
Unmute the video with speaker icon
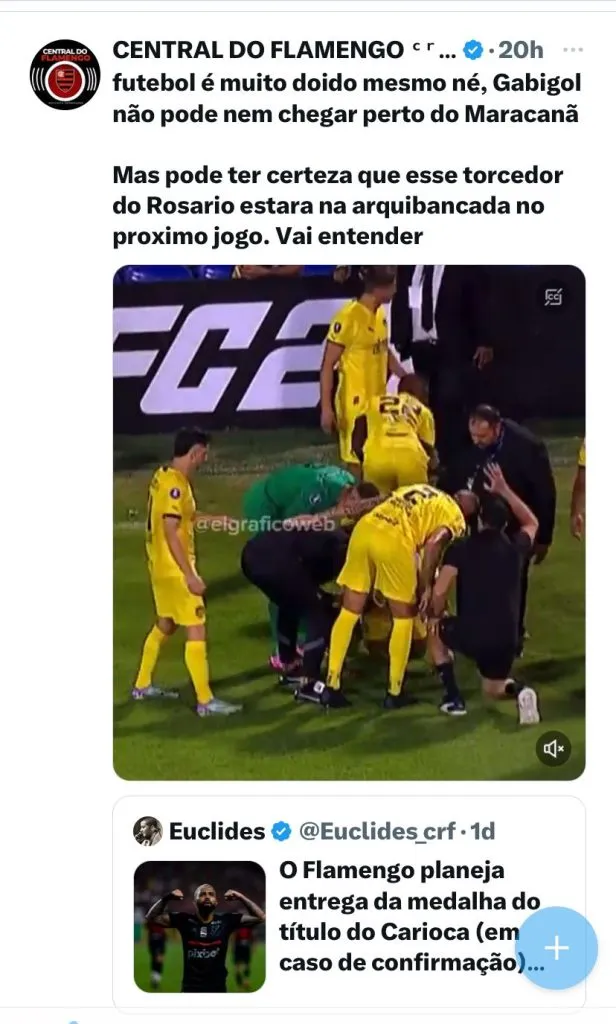[x=554, y=748]
